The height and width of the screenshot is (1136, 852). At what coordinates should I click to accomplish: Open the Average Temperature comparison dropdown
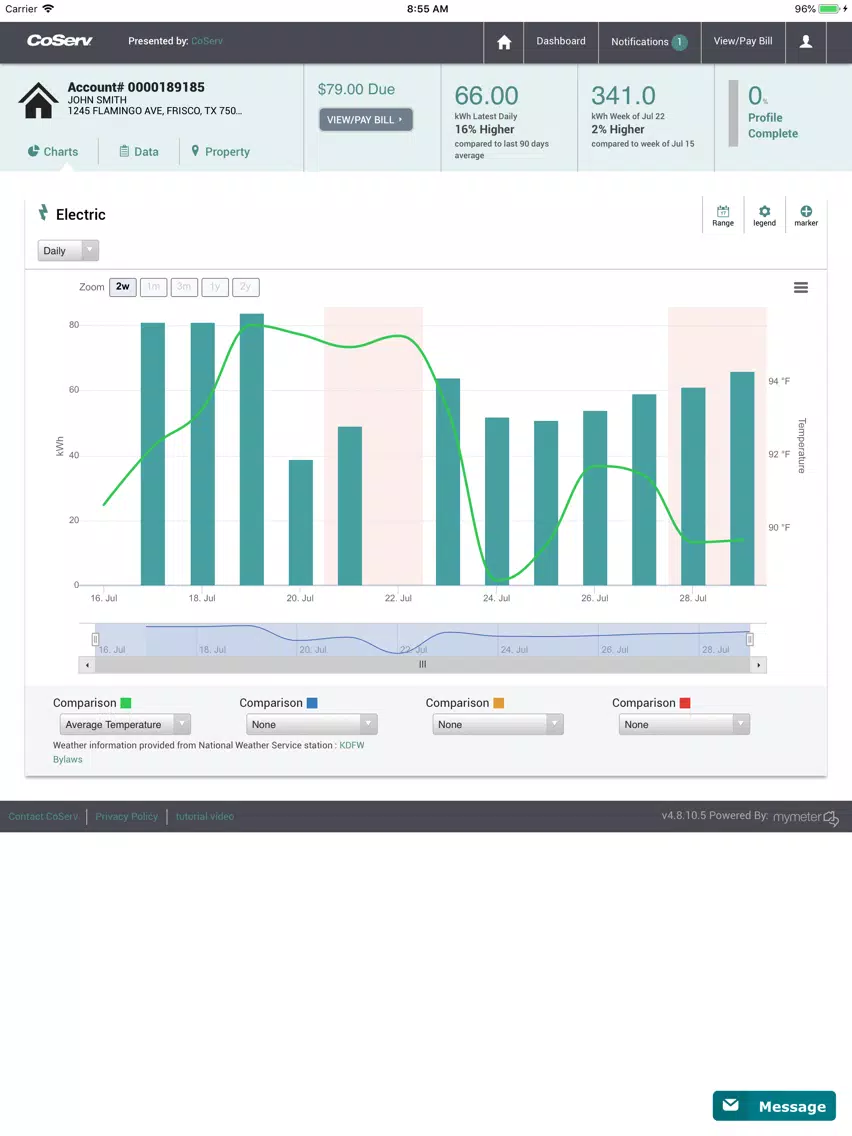(125, 724)
